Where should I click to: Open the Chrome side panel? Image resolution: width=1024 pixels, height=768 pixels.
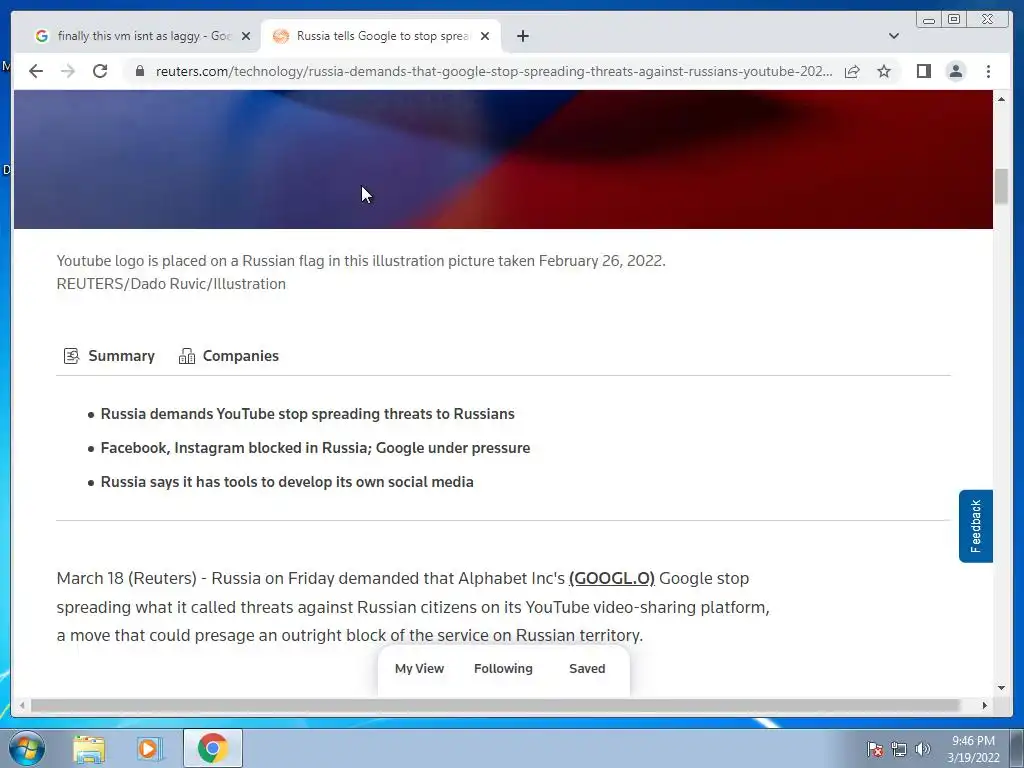pyautogui.click(x=923, y=71)
